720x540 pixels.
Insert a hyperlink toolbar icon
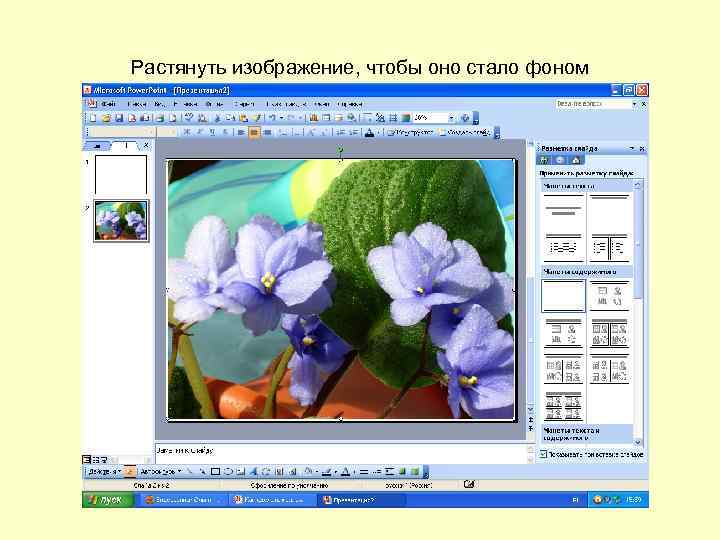coord(352,118)
